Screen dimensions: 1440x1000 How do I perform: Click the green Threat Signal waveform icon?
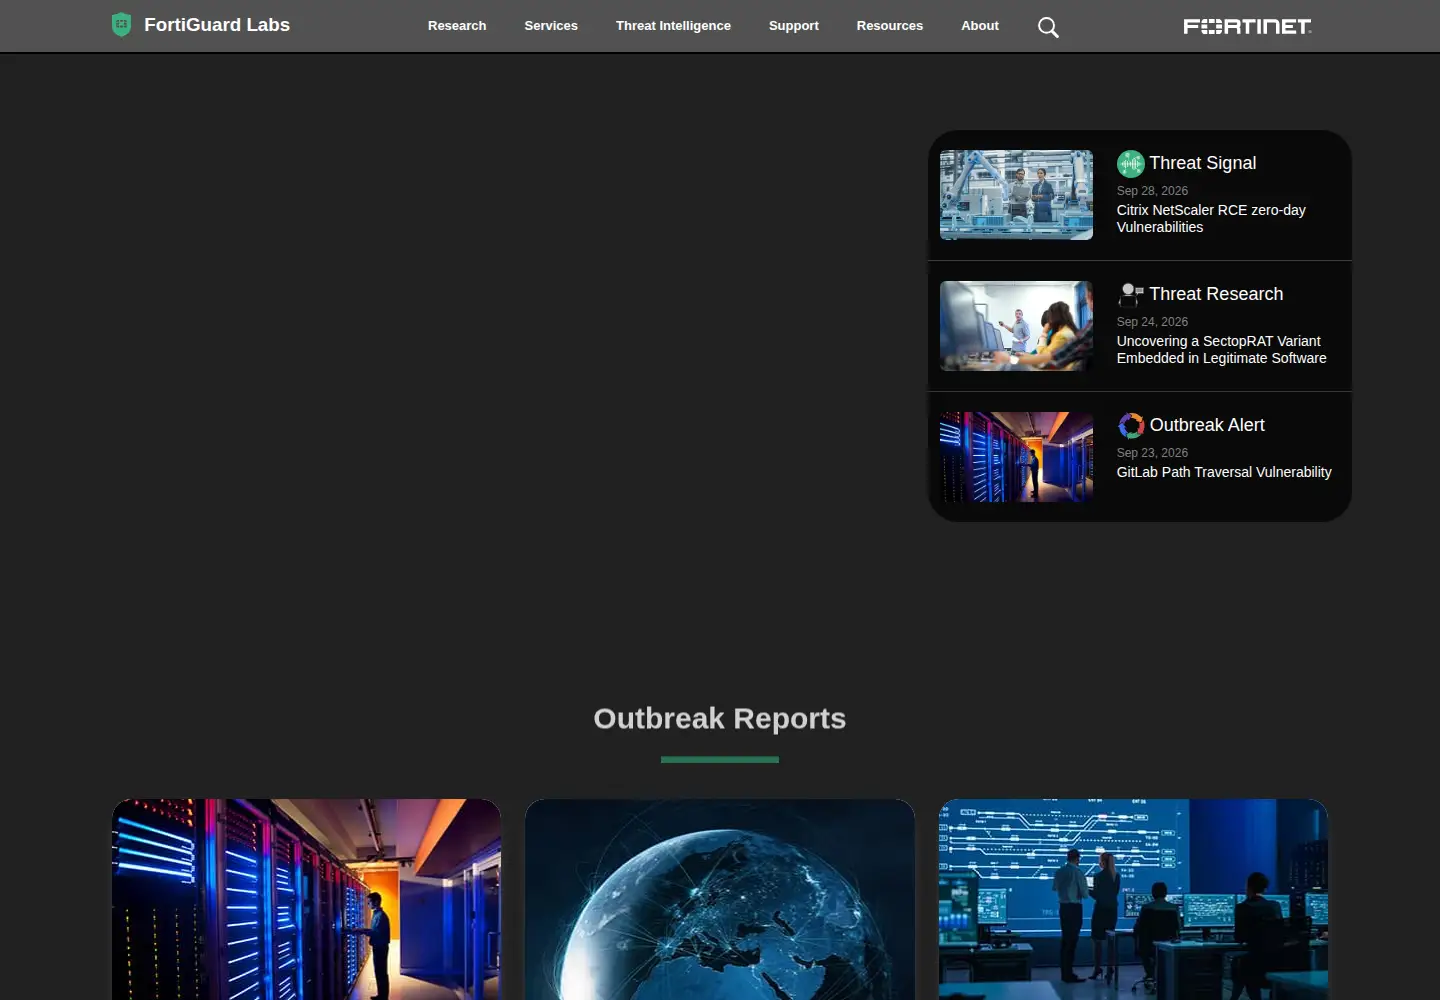tap(1131, 163)
